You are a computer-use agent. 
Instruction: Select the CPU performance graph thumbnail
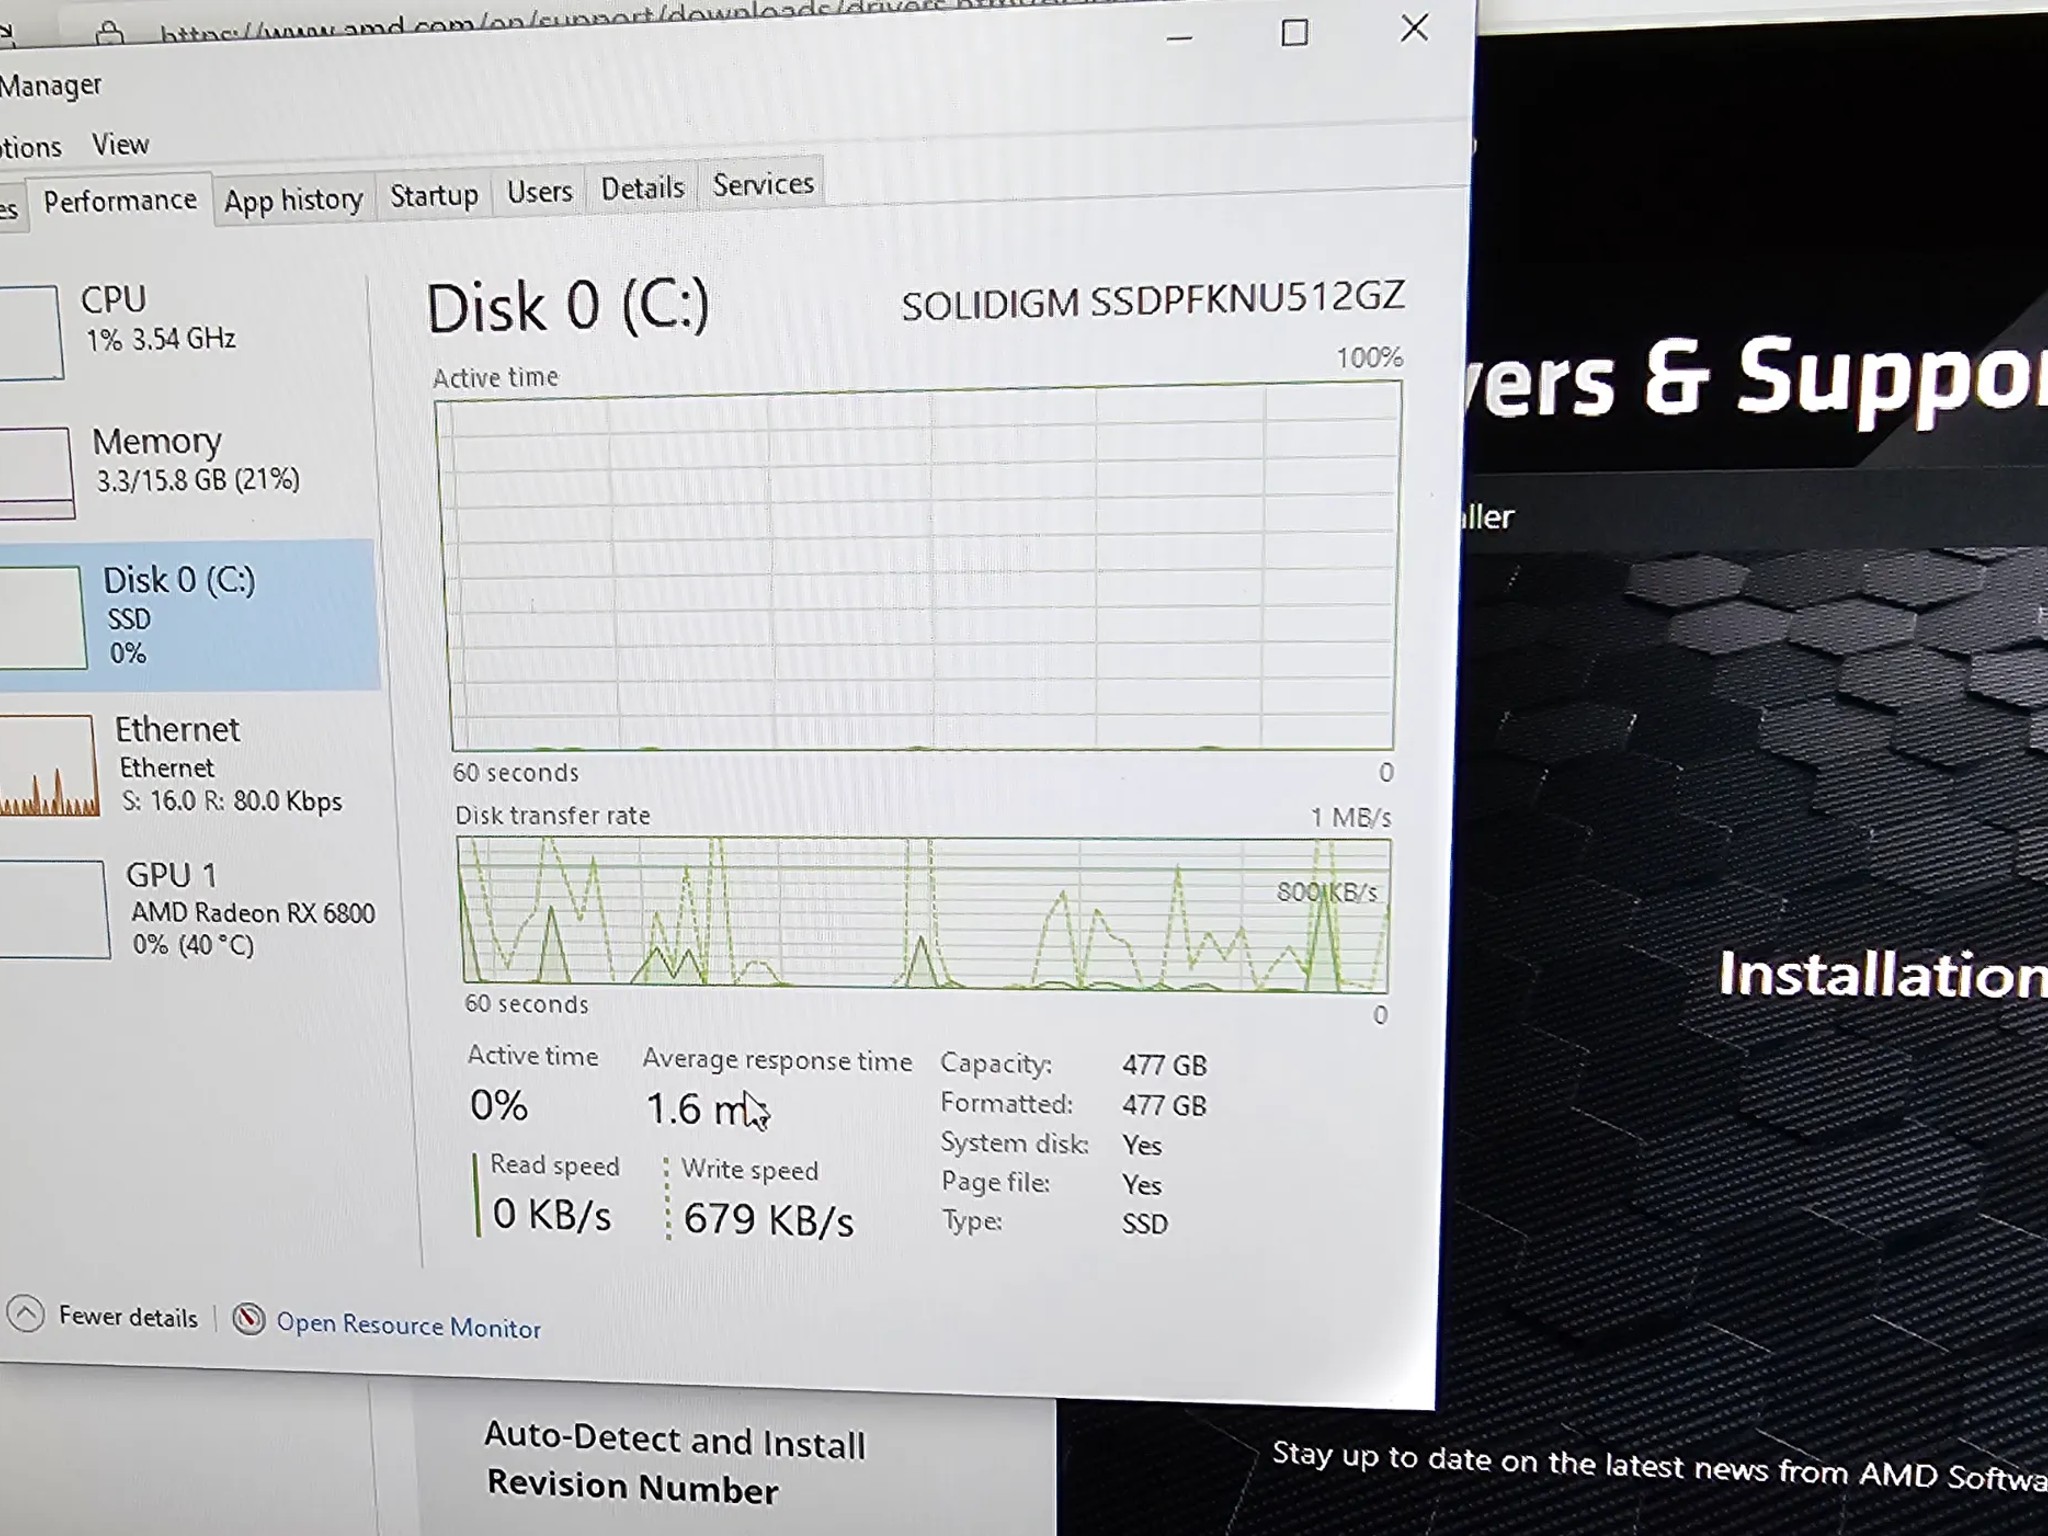point(30,332)
